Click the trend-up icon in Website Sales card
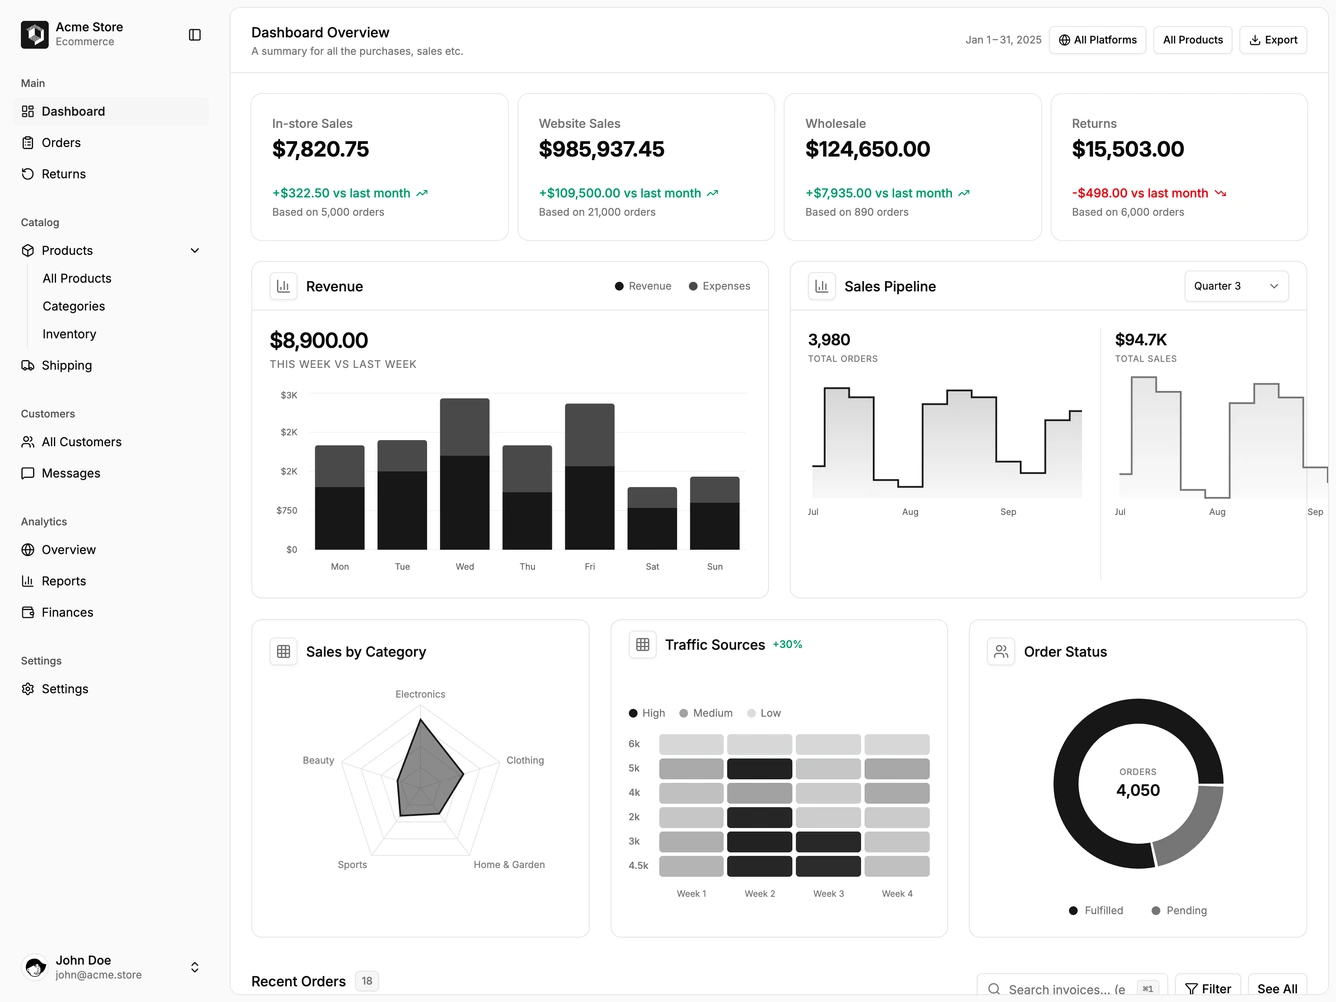This screenshot has width=1336, height=1002. (x=712, y=193)
